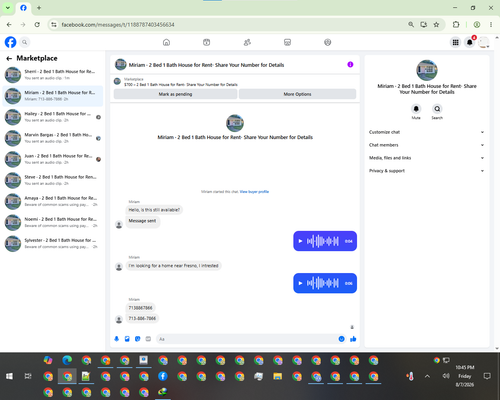Open the account profile avatar menu
The height and width of the screenshot is (400, 500).
pyautogui.click(x=484, y=42)
